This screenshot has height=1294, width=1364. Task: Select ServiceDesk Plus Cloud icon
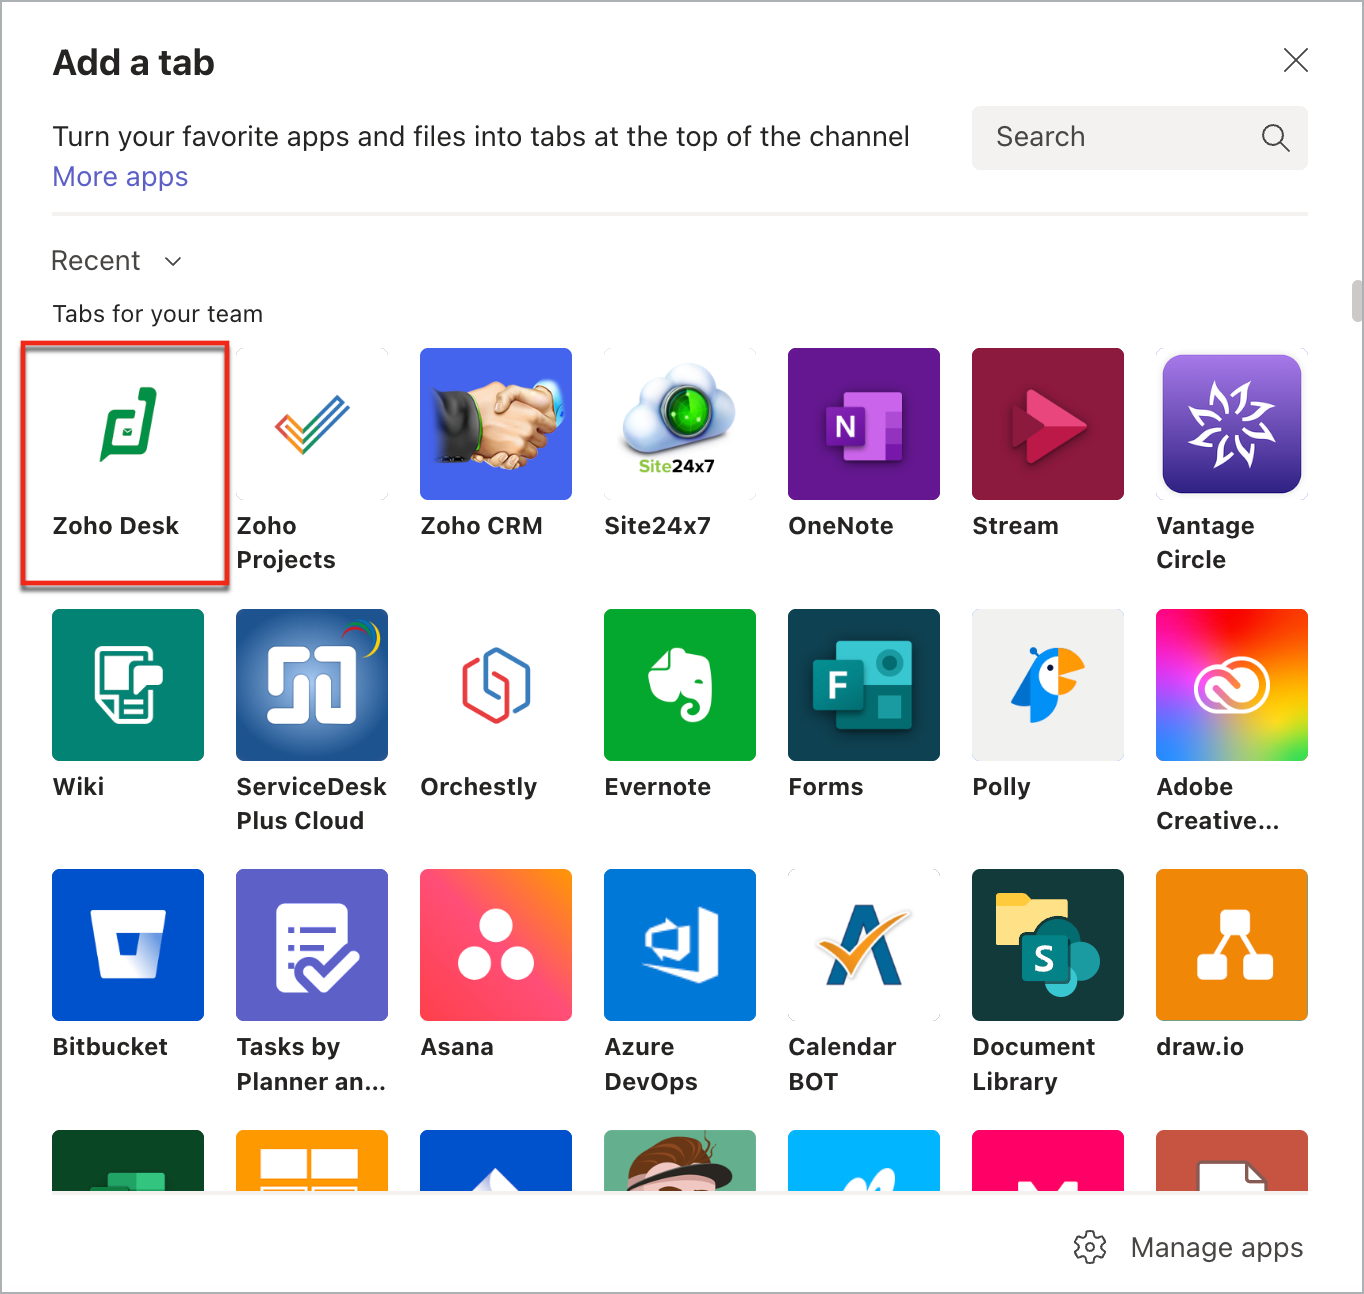pyautogui.click(x=312, y=685)
